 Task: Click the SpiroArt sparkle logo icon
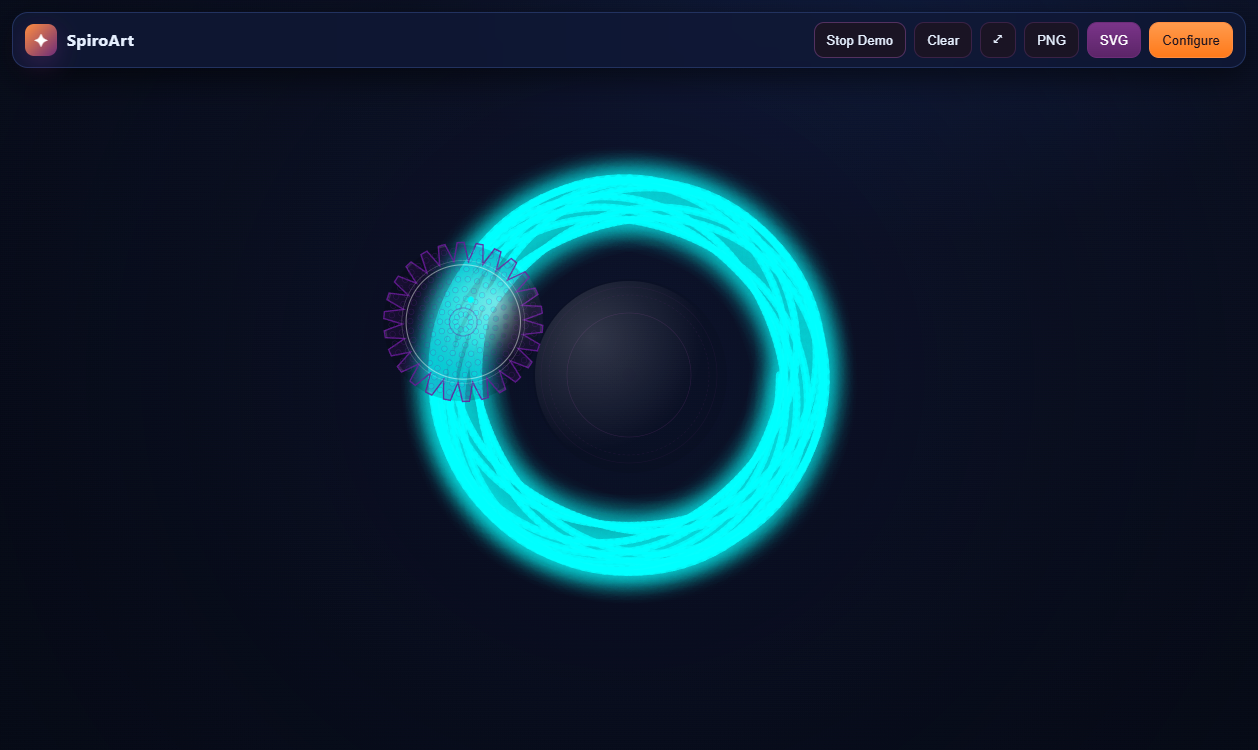[41, 40]
